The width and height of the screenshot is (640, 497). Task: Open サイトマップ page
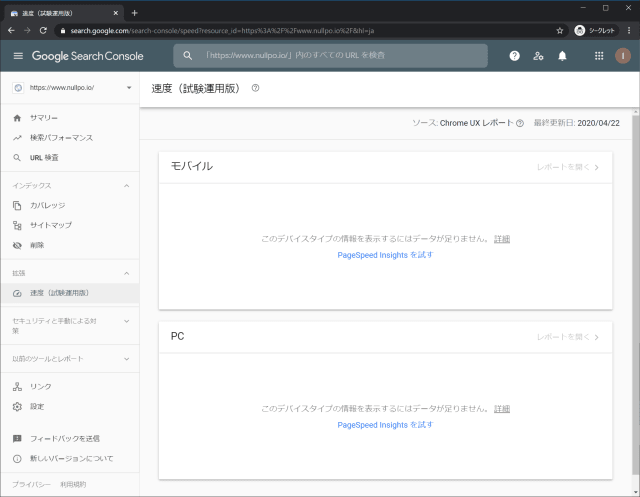pos(69,225)
